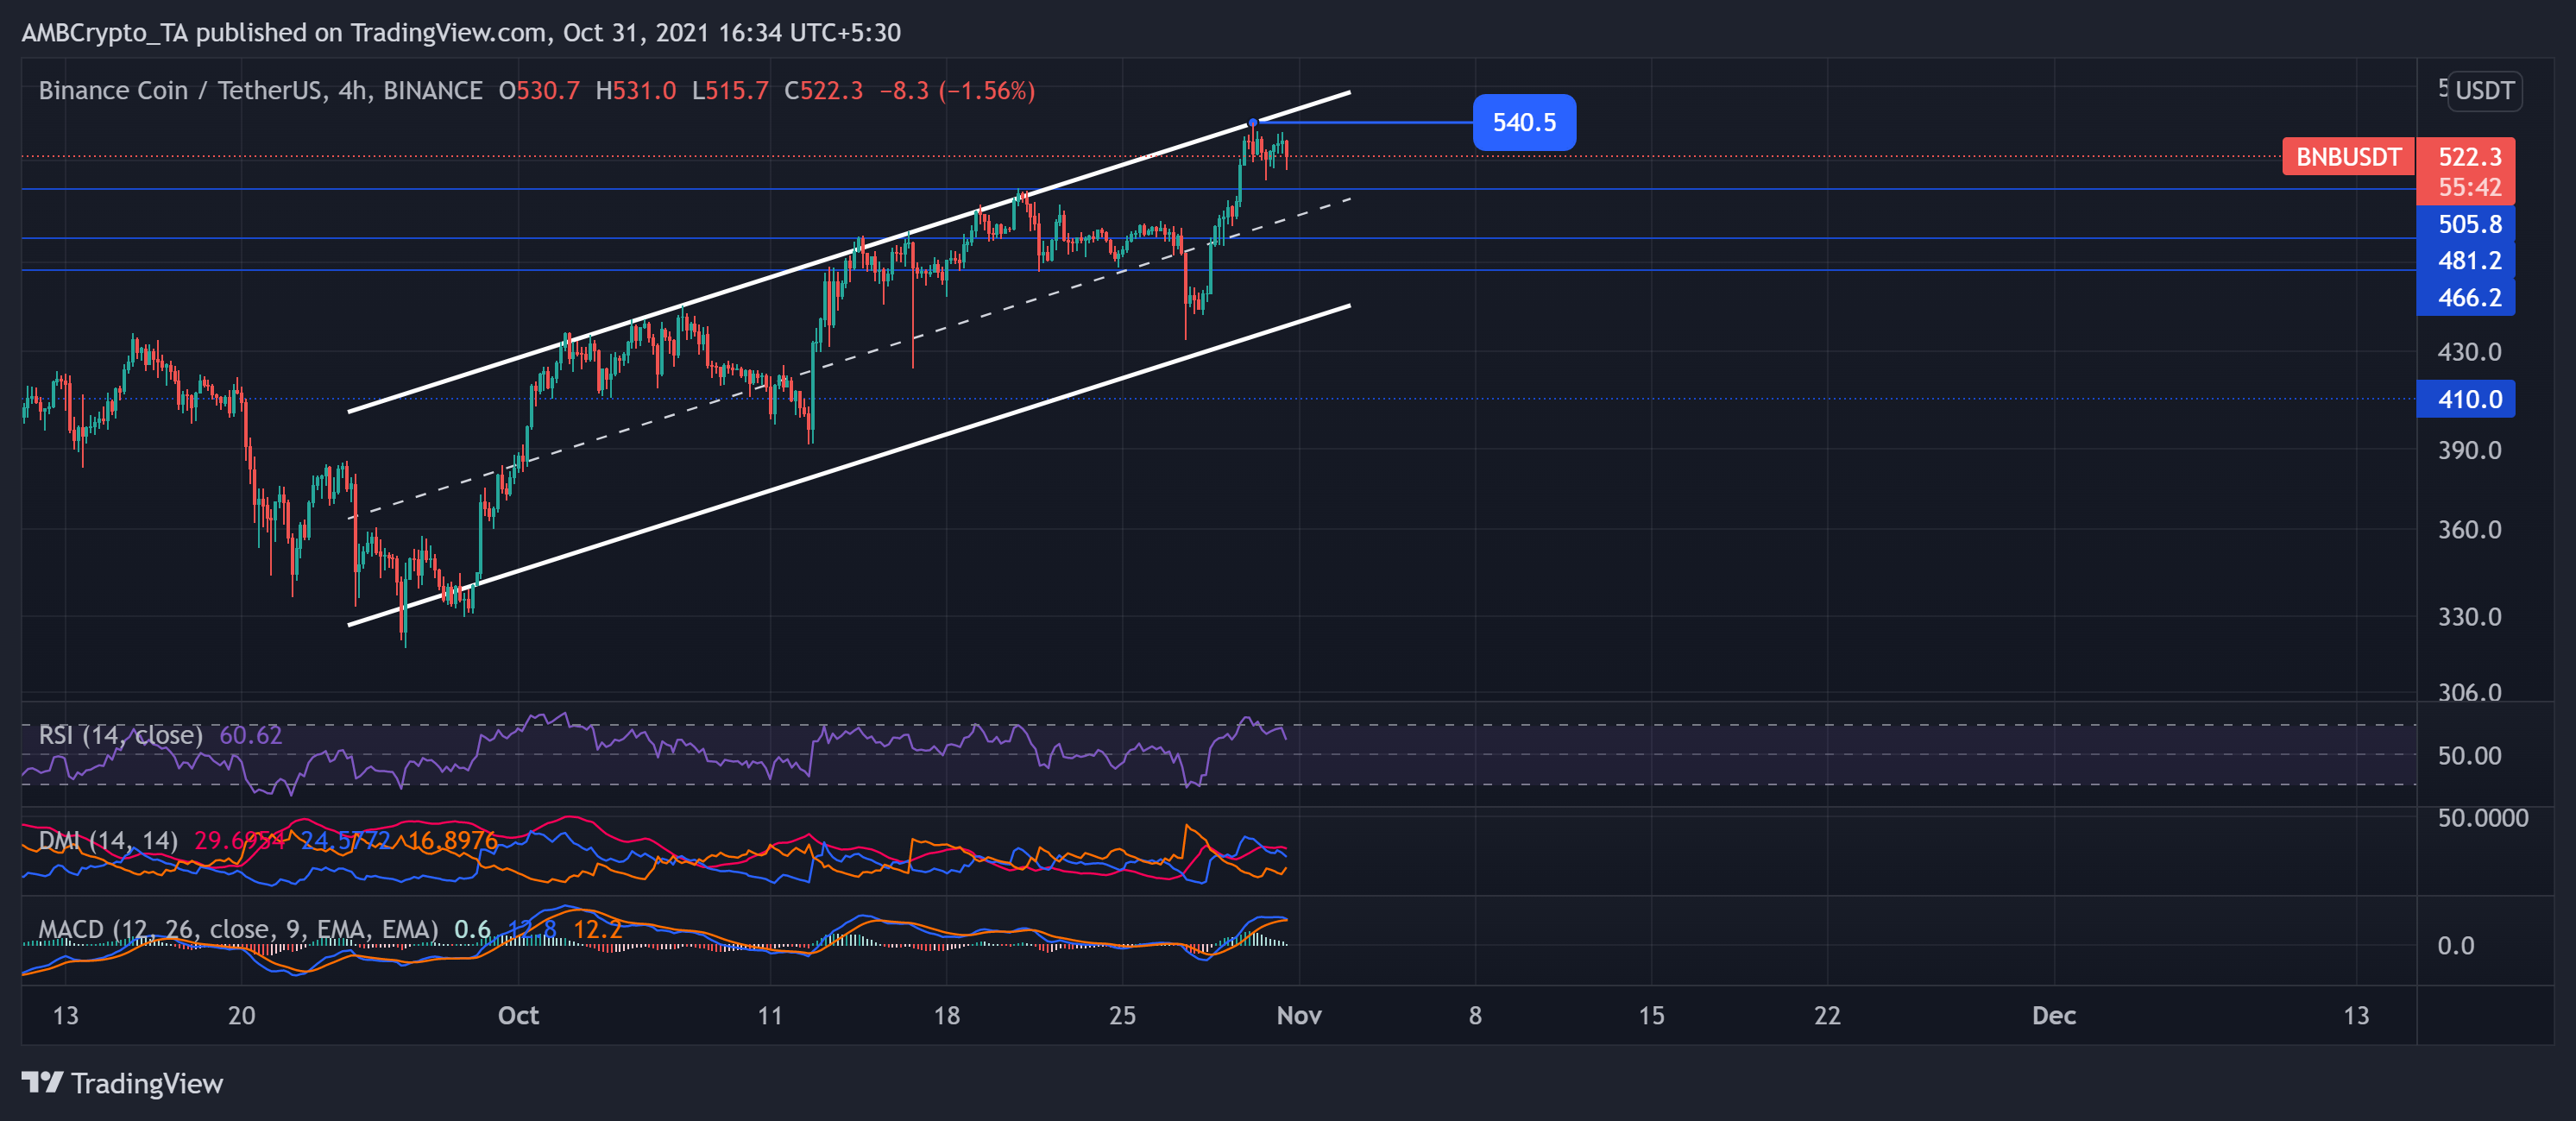Click the blue 540.5 price flag callout
The height and width of the screenshot is (1121, 2576).
click(1524, 122)
